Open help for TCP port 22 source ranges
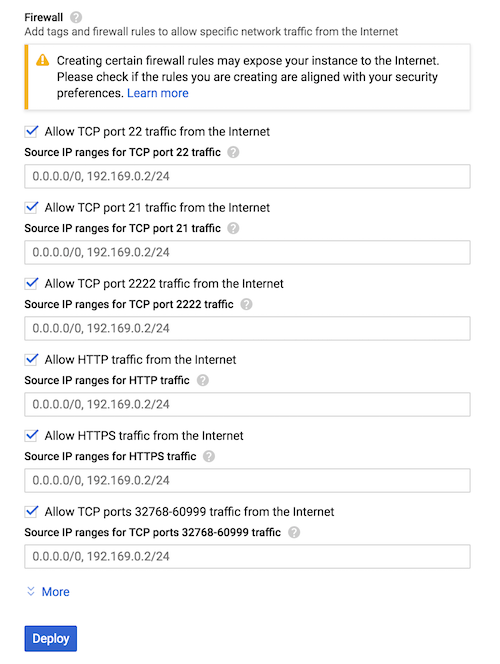This screenshot has height=664, width=500. (233, 152)
